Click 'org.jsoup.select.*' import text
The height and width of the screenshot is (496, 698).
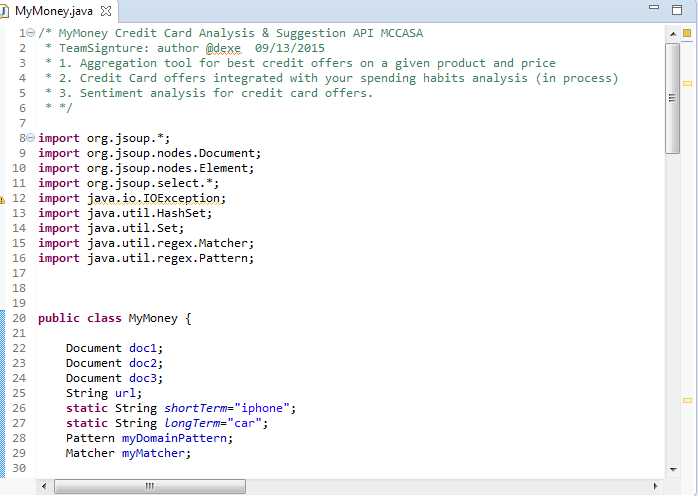coord(150,183)
